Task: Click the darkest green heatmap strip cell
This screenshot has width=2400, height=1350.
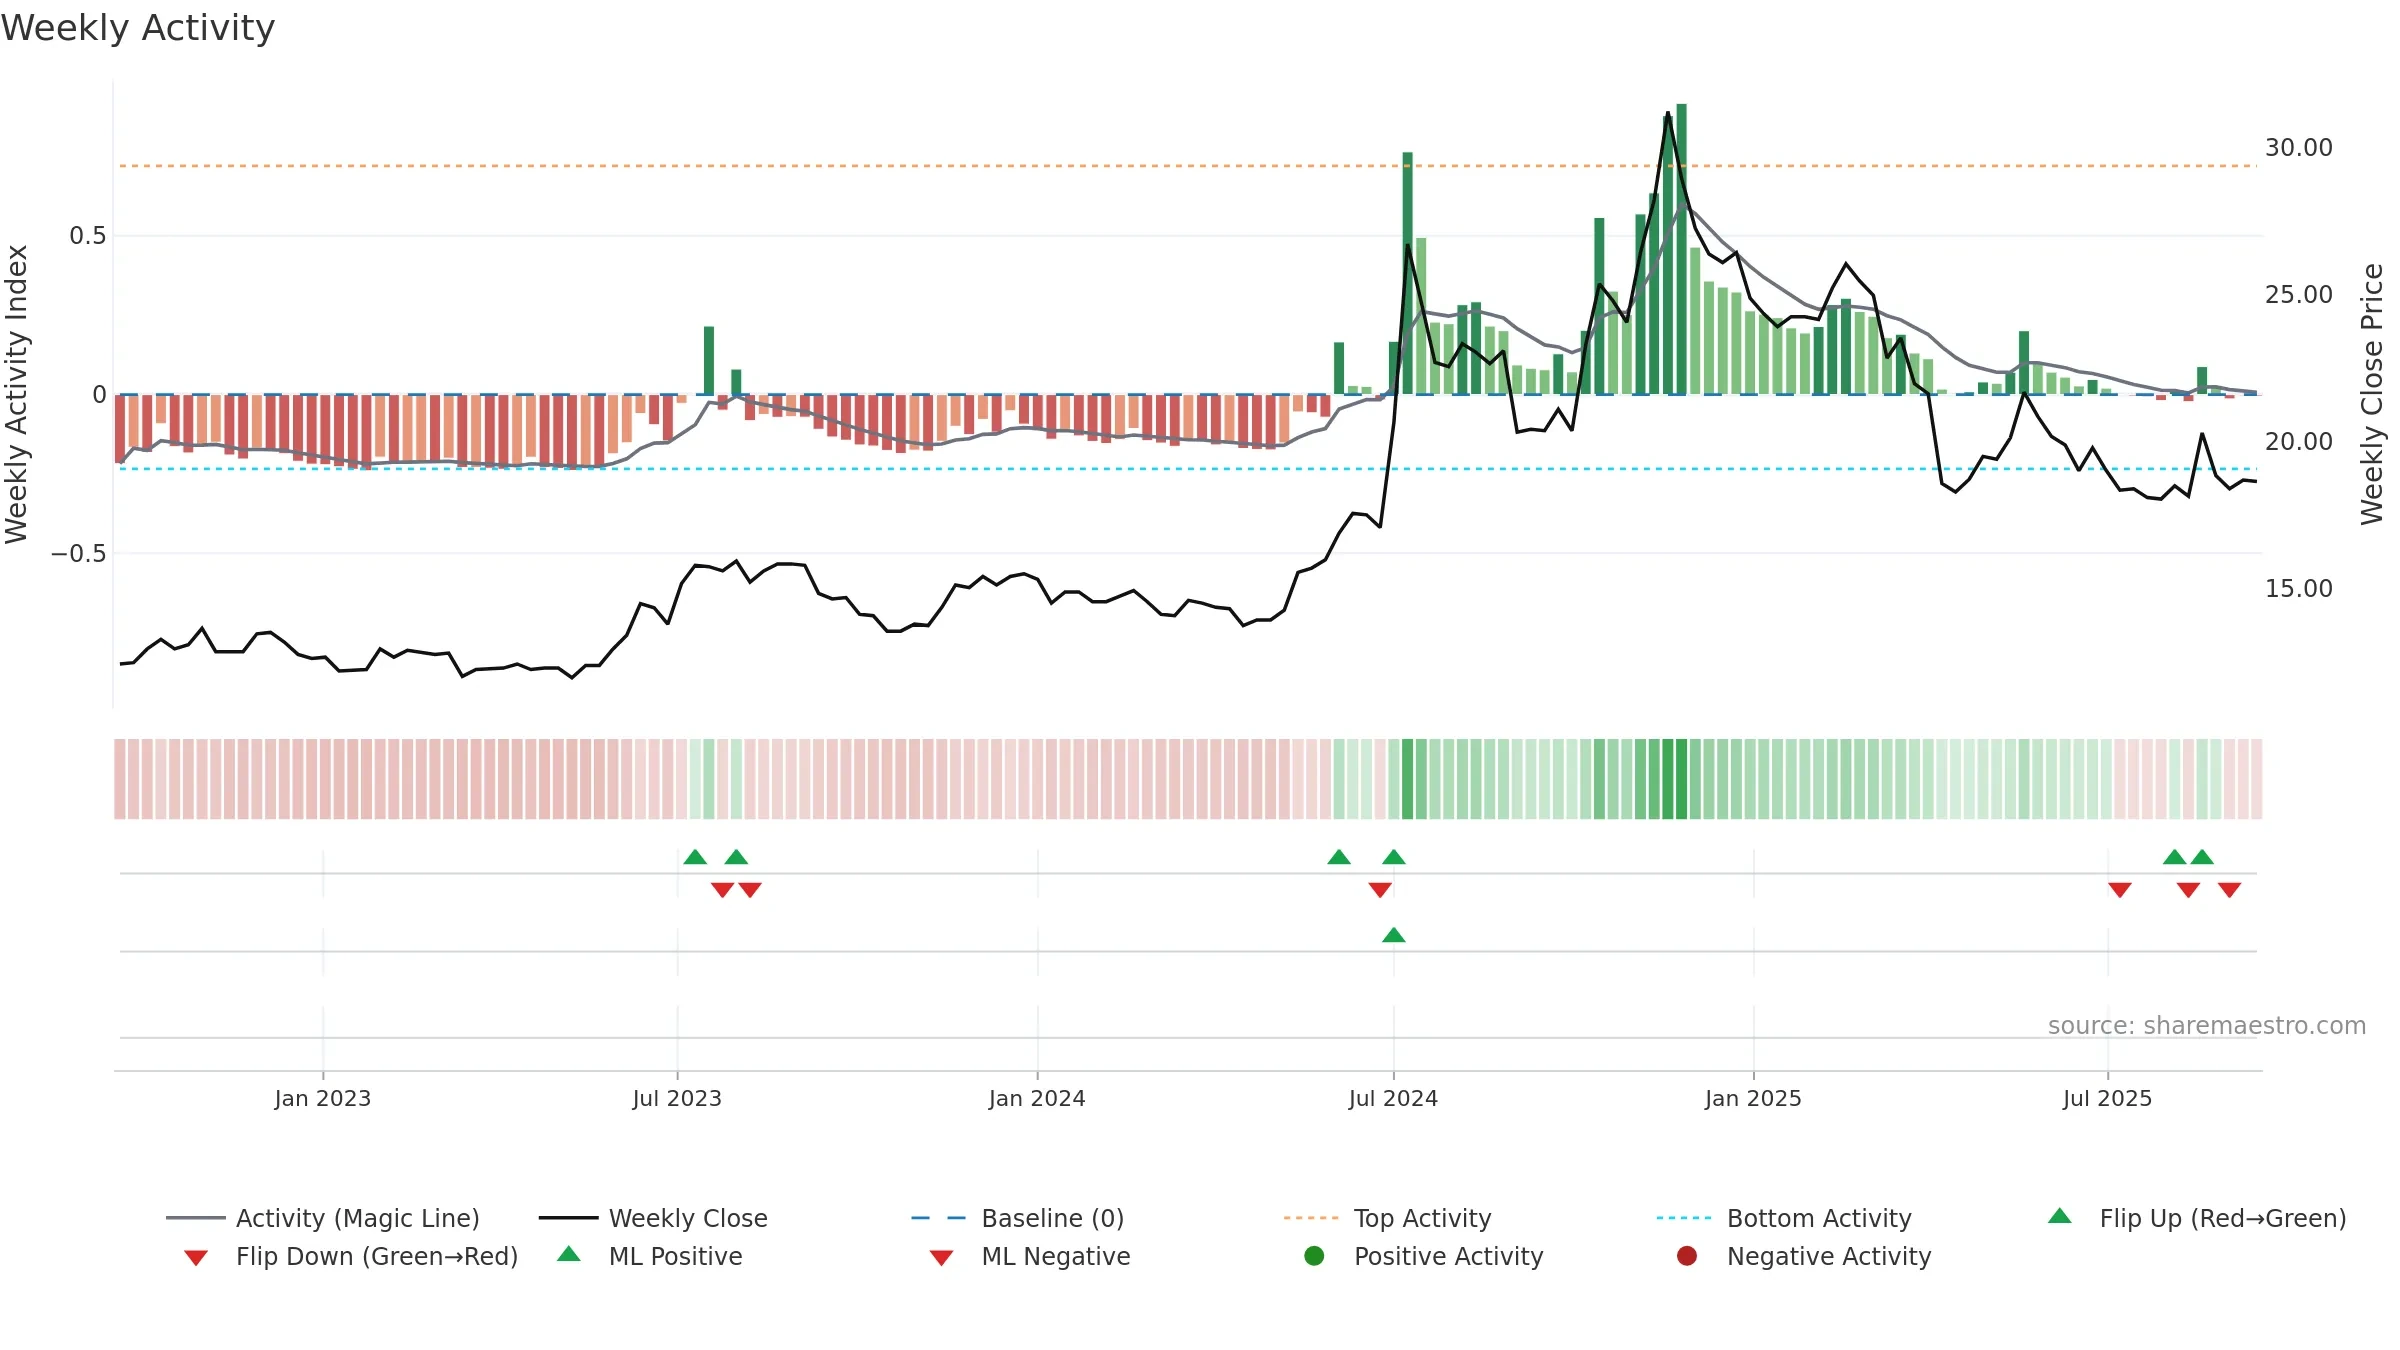Action: (x=1682, y=779)
